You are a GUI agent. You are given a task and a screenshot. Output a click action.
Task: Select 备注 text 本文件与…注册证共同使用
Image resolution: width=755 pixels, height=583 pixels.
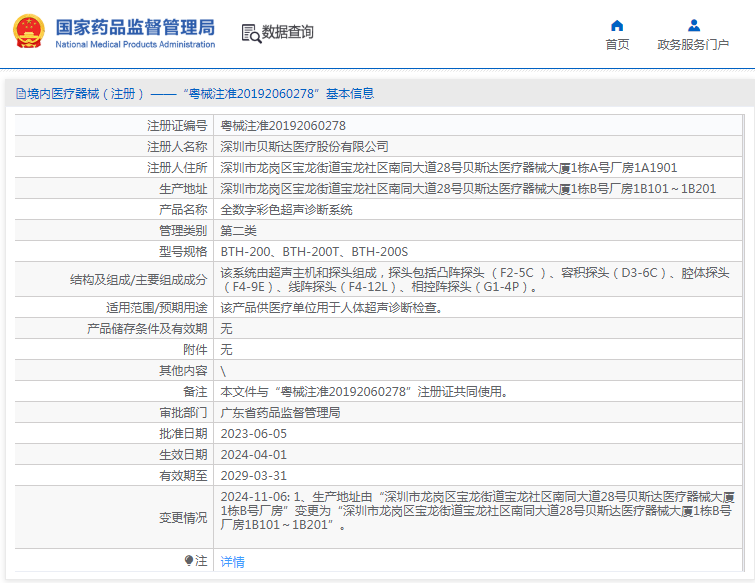tap(364, 392)
